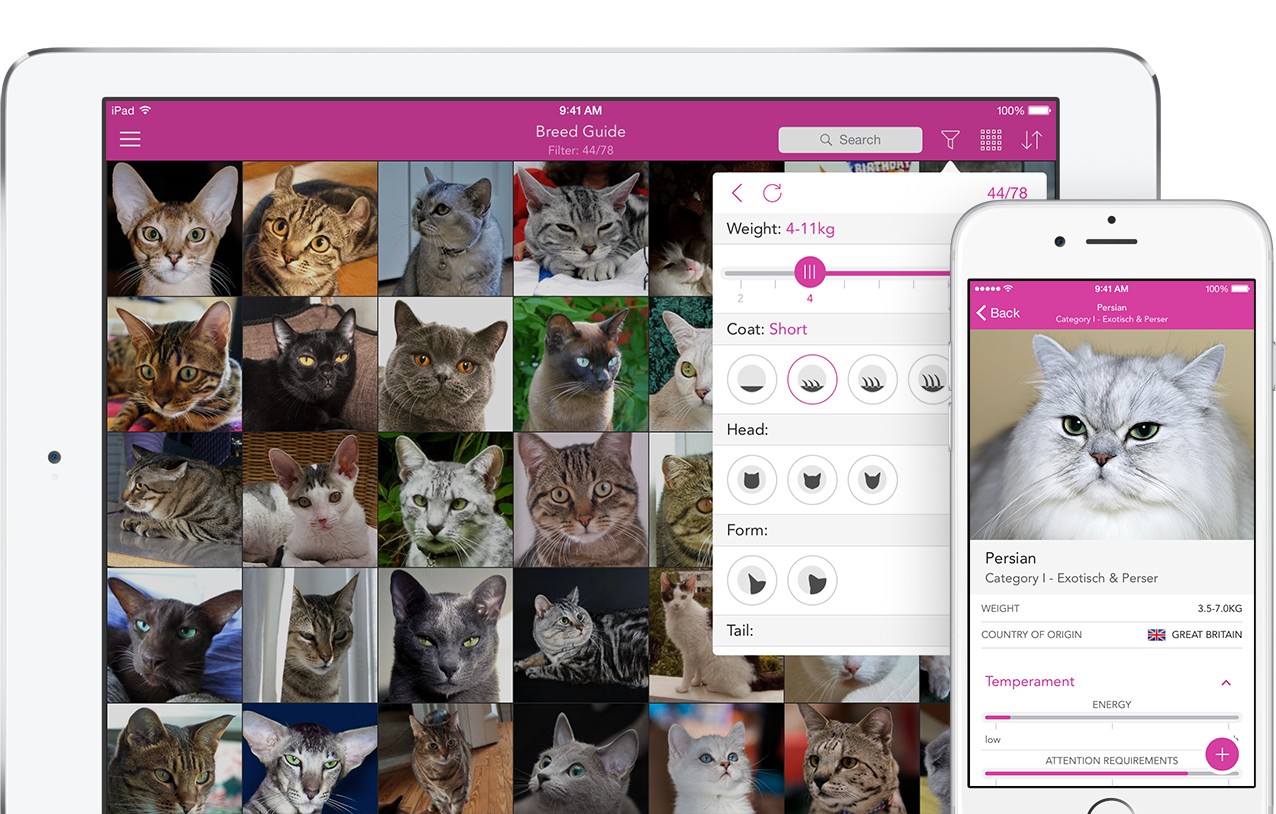Click the Weight slider handle
The width and height of the screenshot is (1276, 814).
[810, 272]
